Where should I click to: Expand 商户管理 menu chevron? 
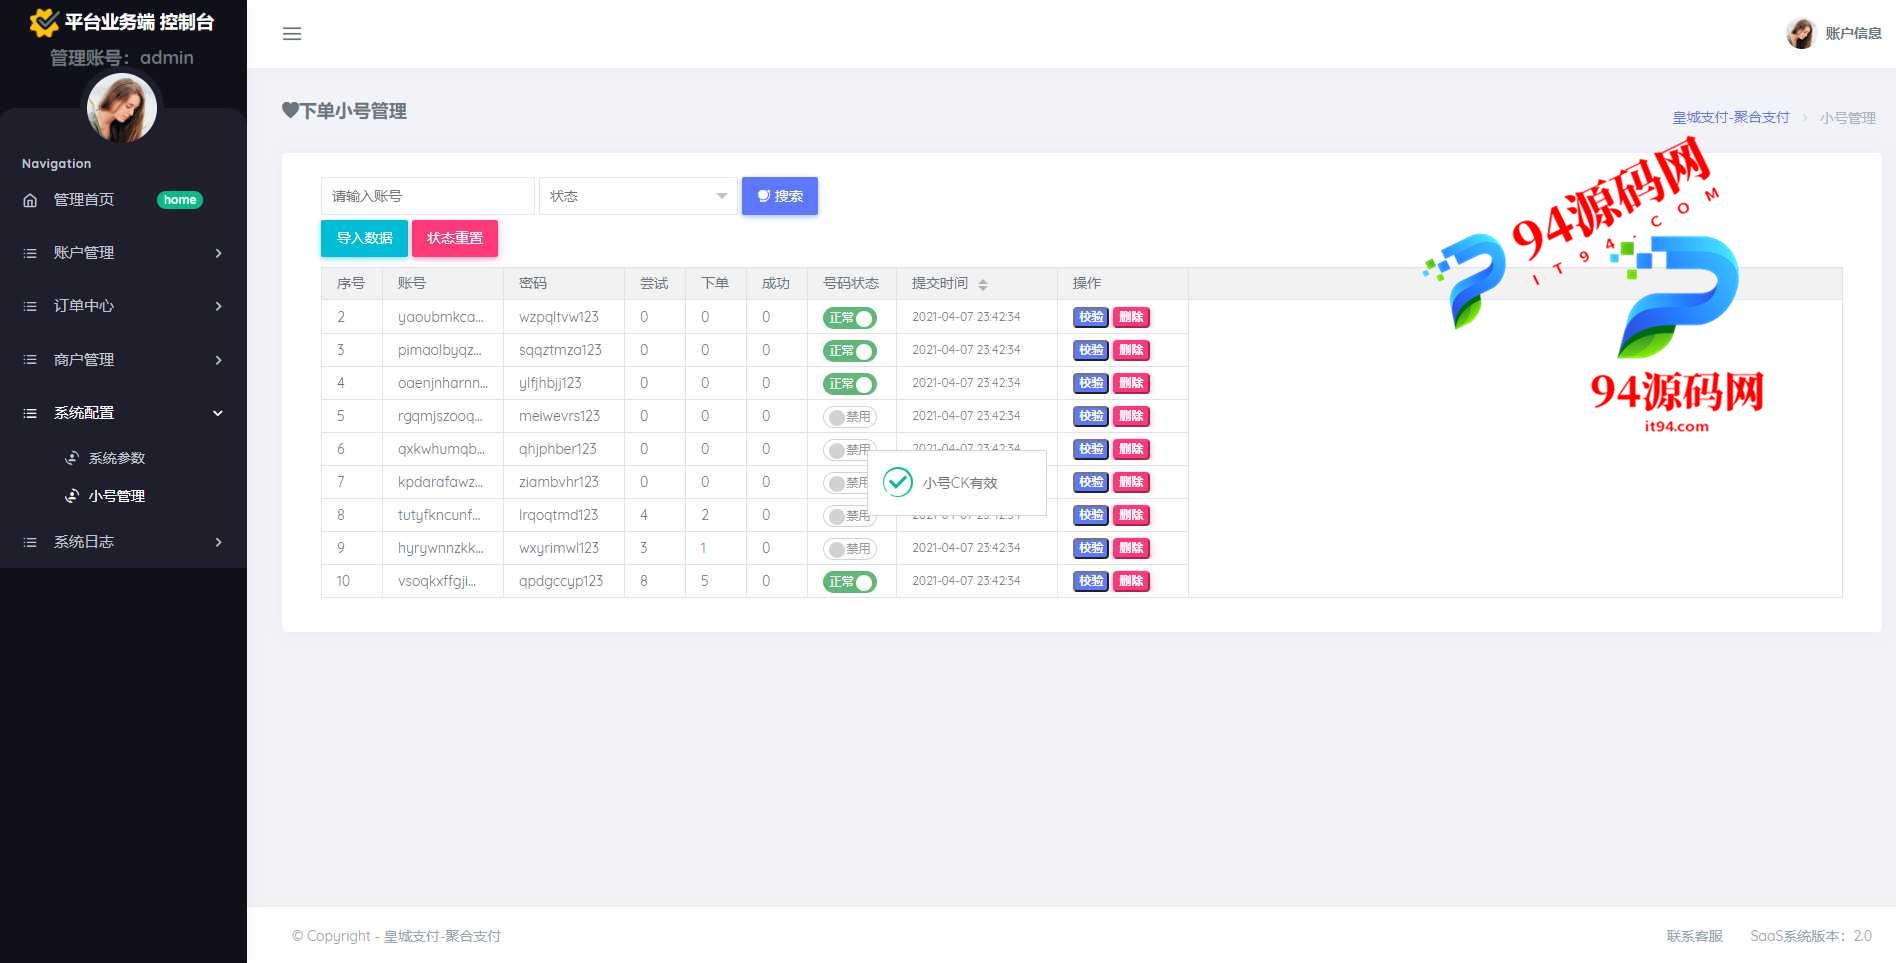[218, 360]
